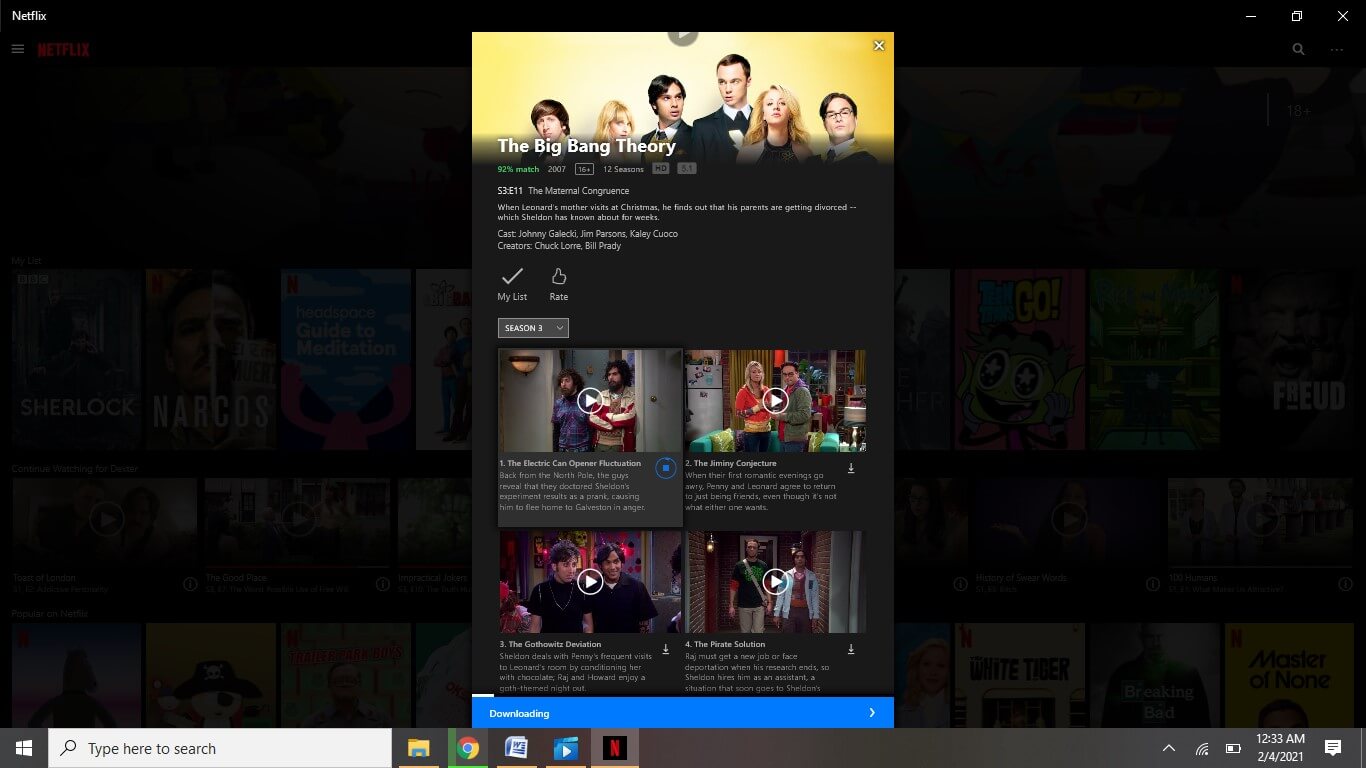Open Wi-Fi network settings in tray

click(1202, 748)
